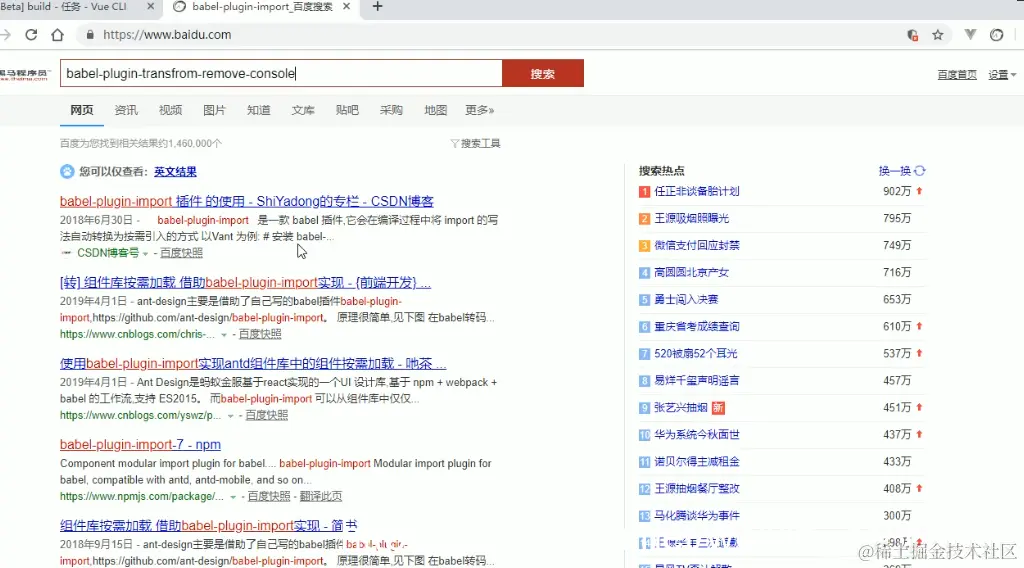Image resolution: width=1024 pixels, height=568 pixels.
Task: Switch to the 图片 tab
Action: click(214, 110)
